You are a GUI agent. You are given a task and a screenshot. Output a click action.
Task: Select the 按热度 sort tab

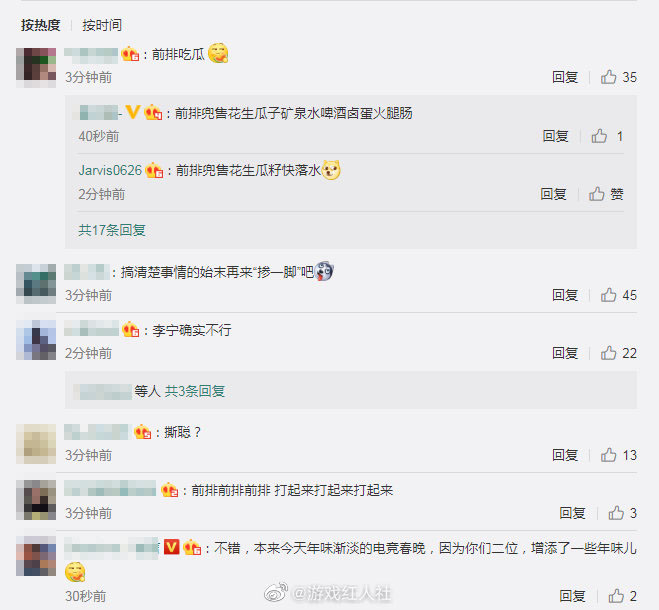41,25
